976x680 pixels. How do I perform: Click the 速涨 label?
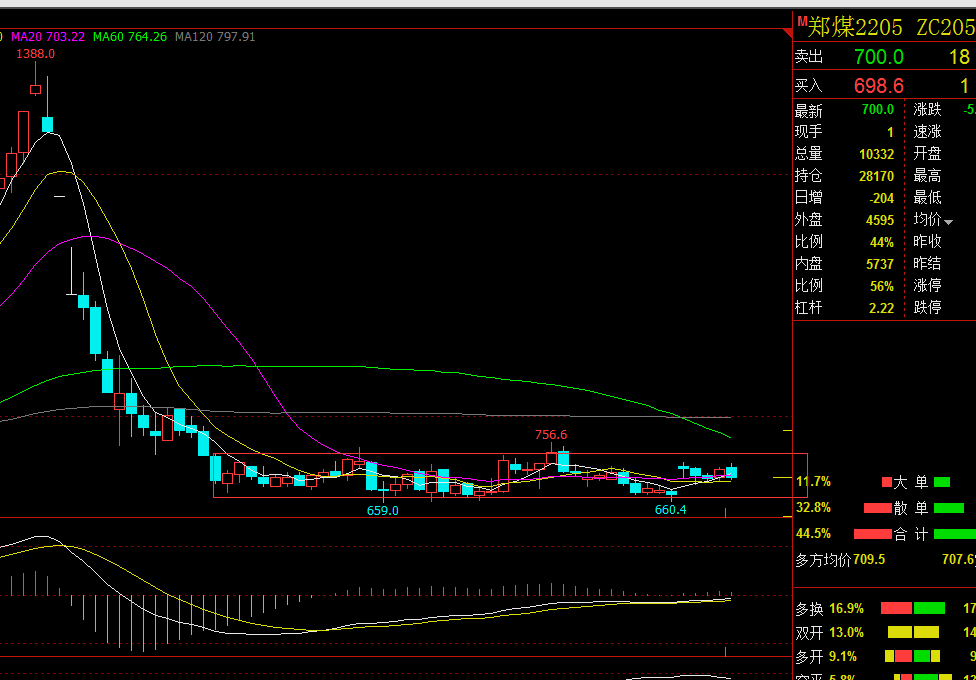pos(927,132)
